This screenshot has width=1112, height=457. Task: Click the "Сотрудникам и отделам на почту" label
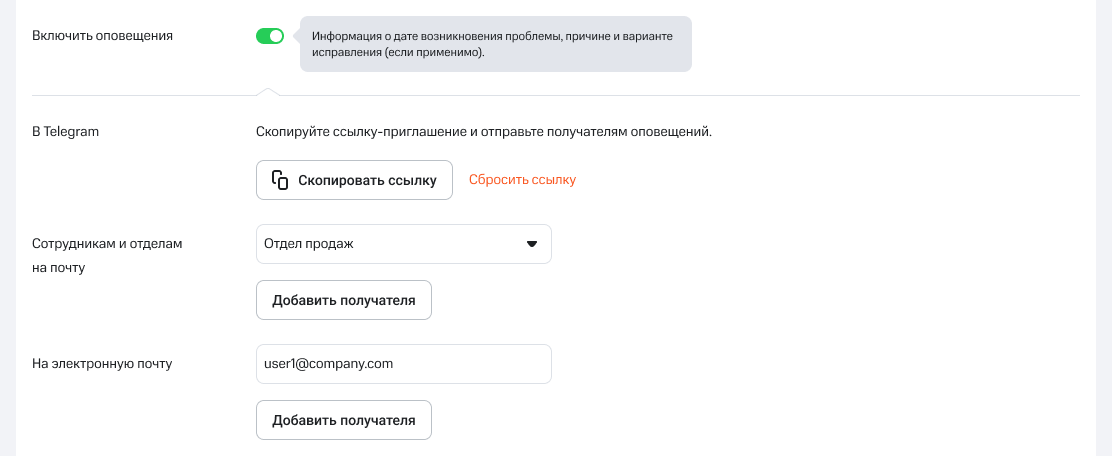click(108, 255)
